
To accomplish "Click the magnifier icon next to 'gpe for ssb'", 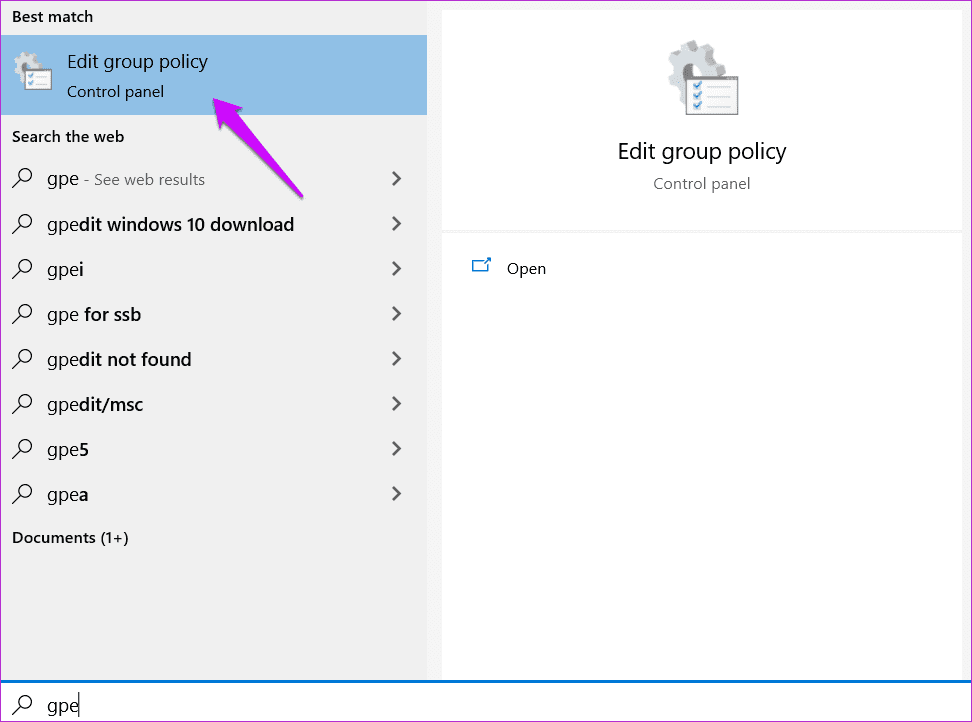I will (22, 314).
